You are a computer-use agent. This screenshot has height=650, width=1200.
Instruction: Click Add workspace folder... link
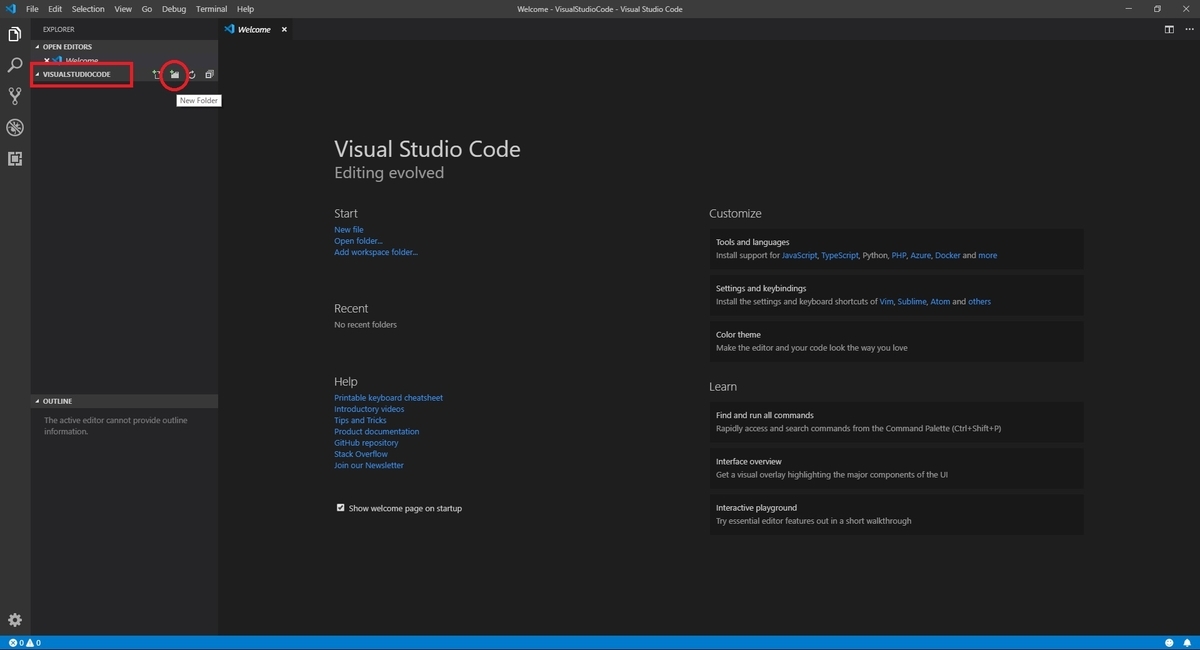[x=376, y=252]
